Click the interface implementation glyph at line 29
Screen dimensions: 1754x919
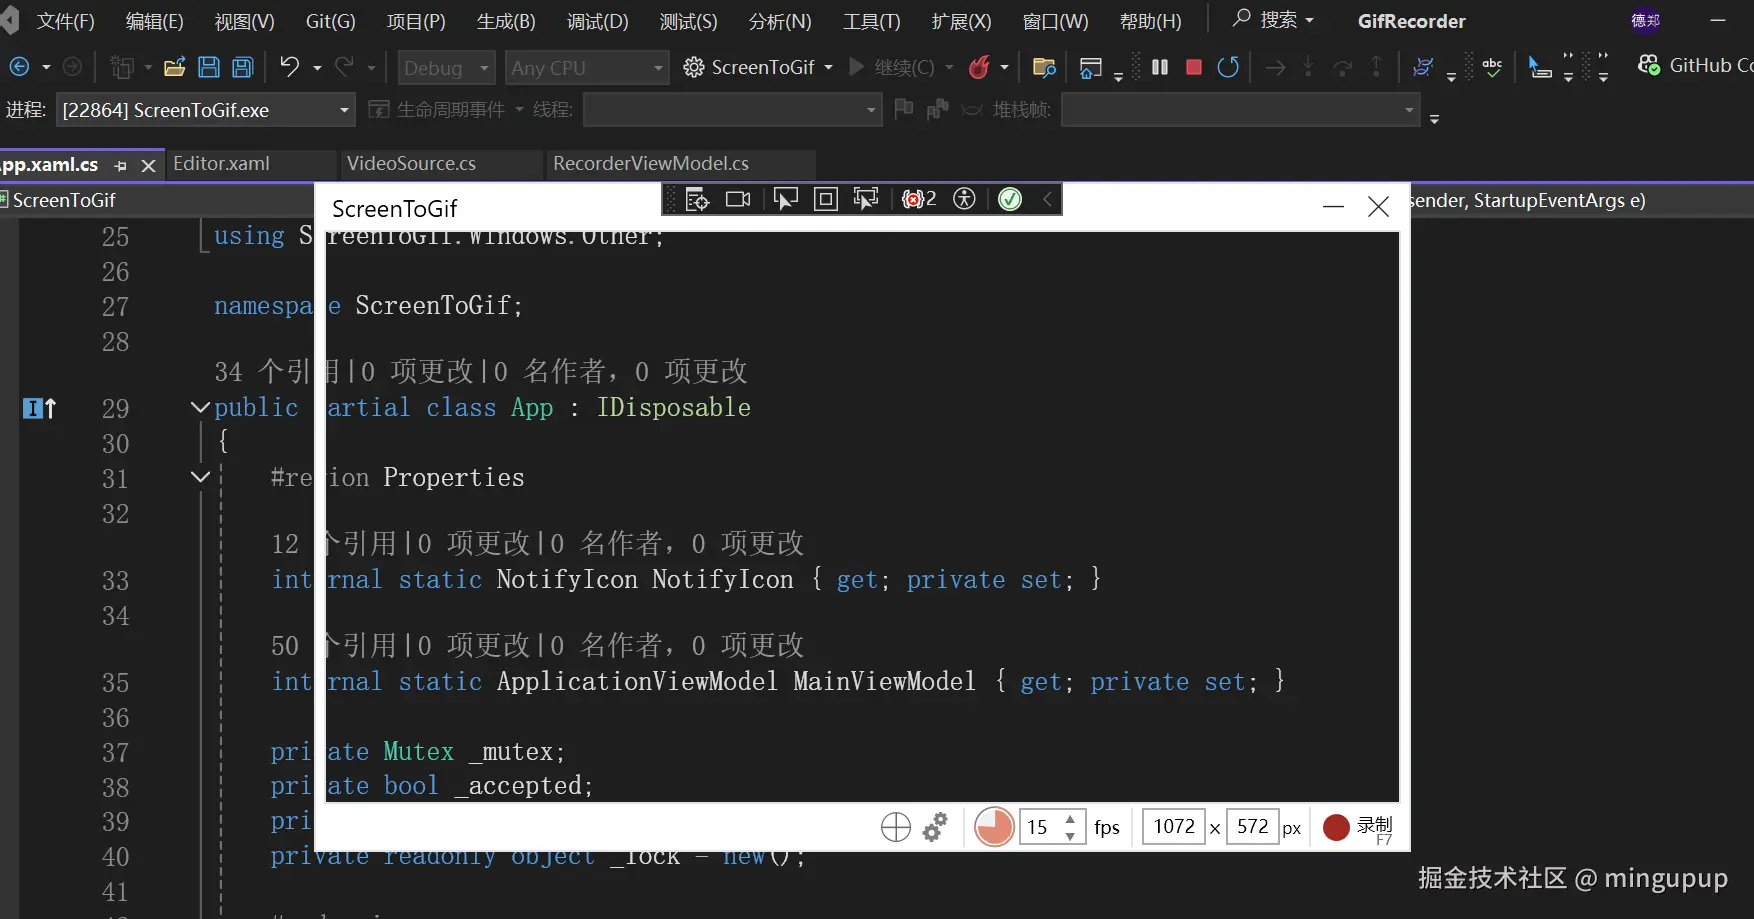pyautogui.click(x=39, y=408)
